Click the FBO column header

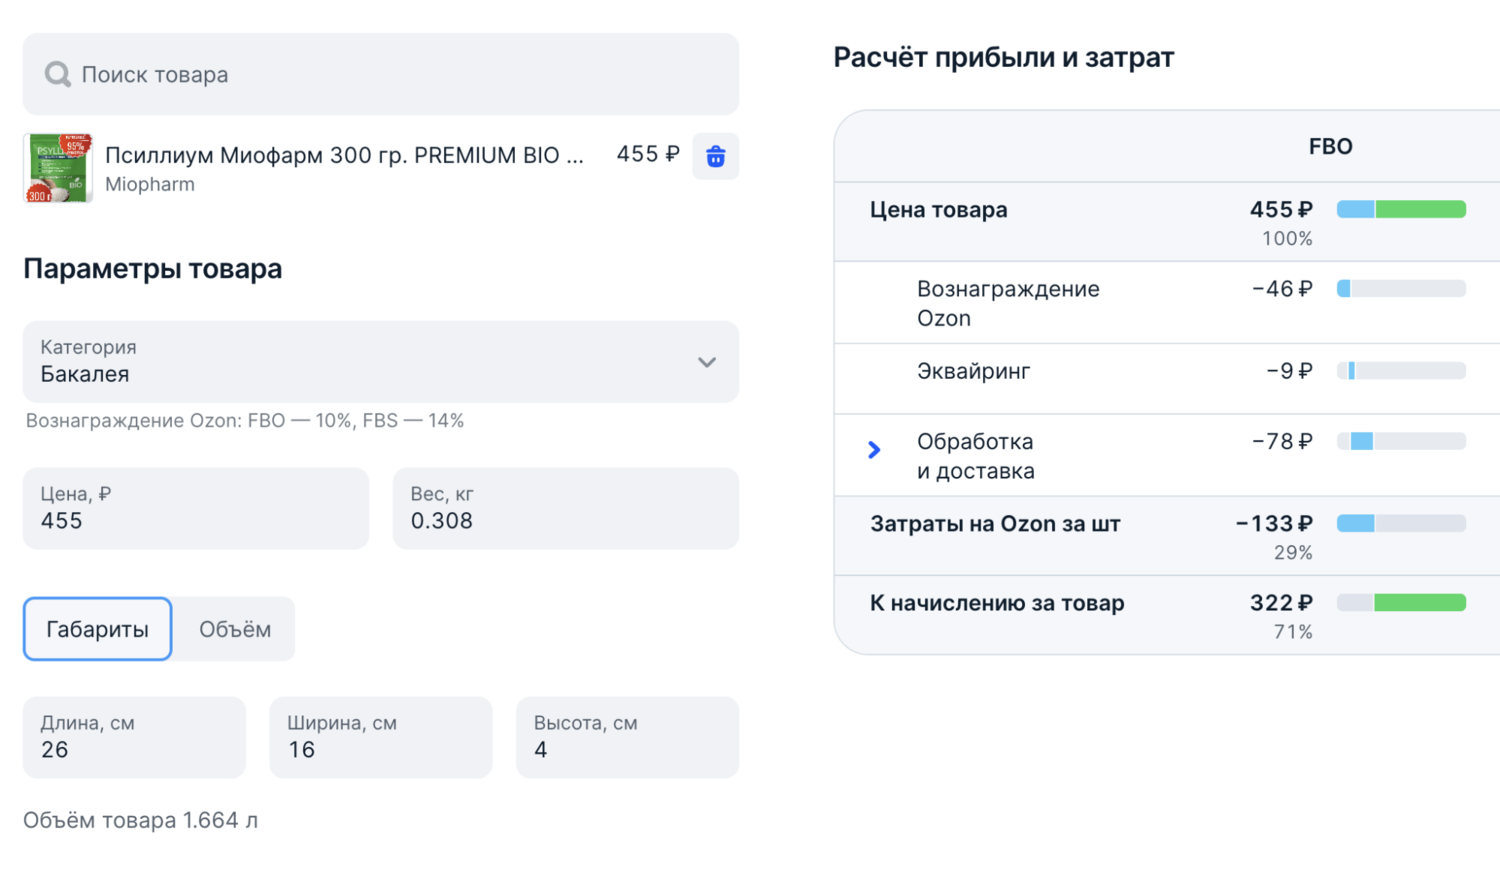(x=1330, y=147)
